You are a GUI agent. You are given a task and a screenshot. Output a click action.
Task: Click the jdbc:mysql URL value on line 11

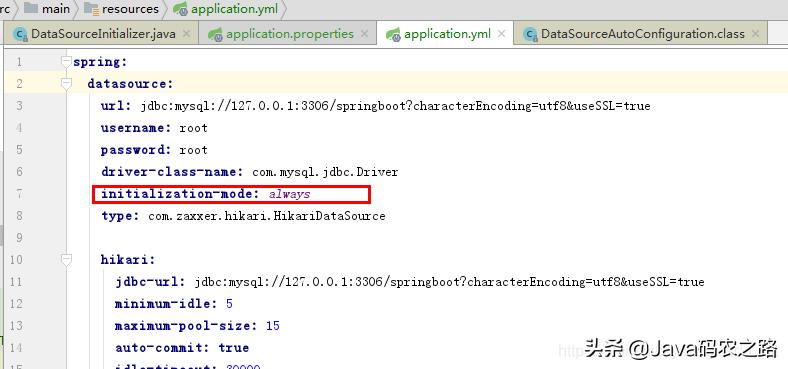[449, 282]
